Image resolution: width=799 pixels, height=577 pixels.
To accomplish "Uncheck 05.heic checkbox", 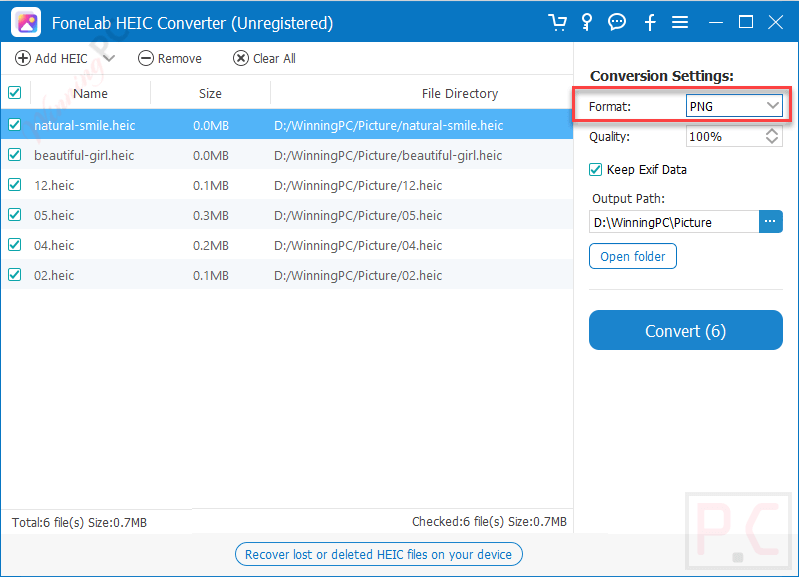I will 15,215.
